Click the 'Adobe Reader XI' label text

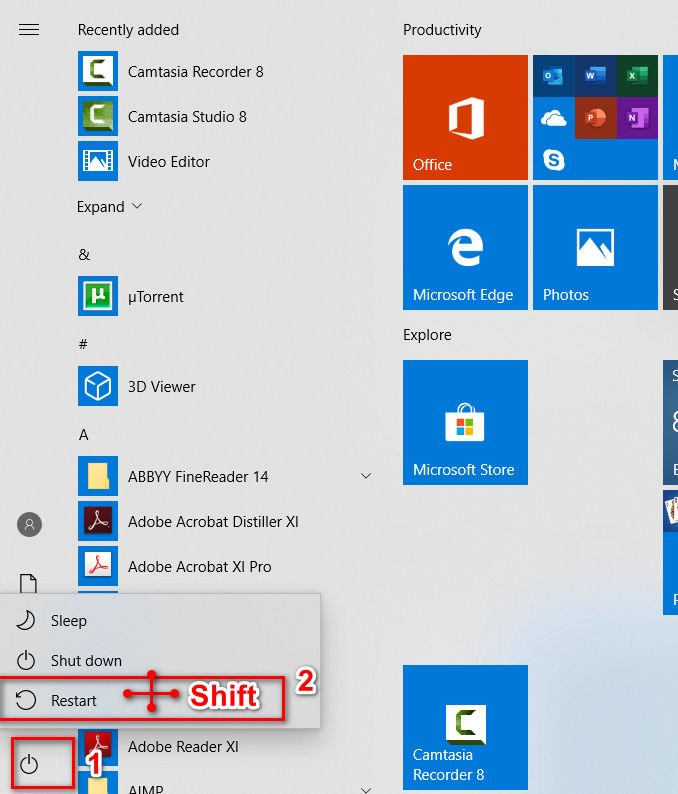click(183, 746)
